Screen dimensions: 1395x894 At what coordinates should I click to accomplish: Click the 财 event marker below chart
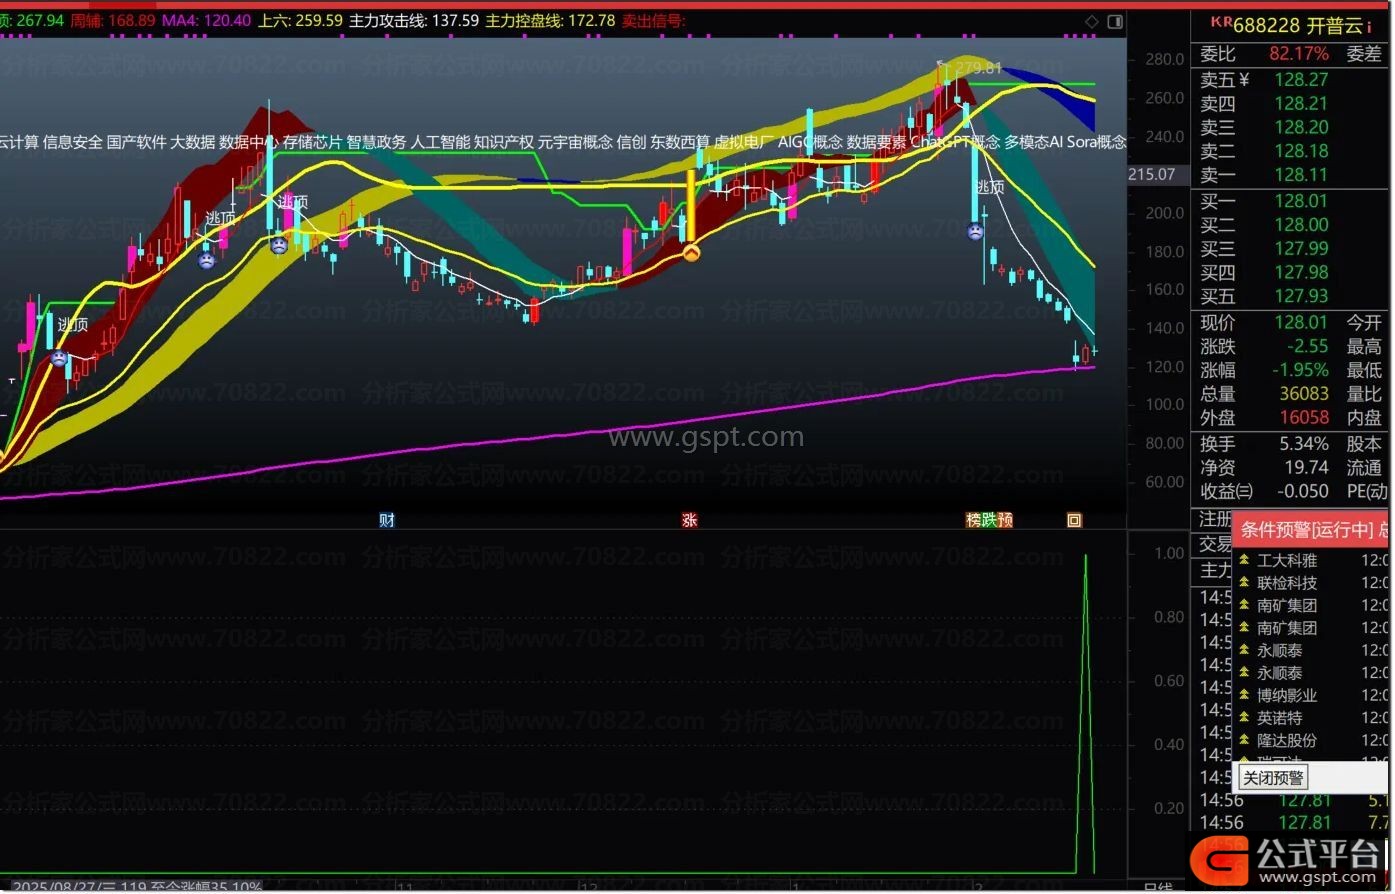click(x=387, y=520)
